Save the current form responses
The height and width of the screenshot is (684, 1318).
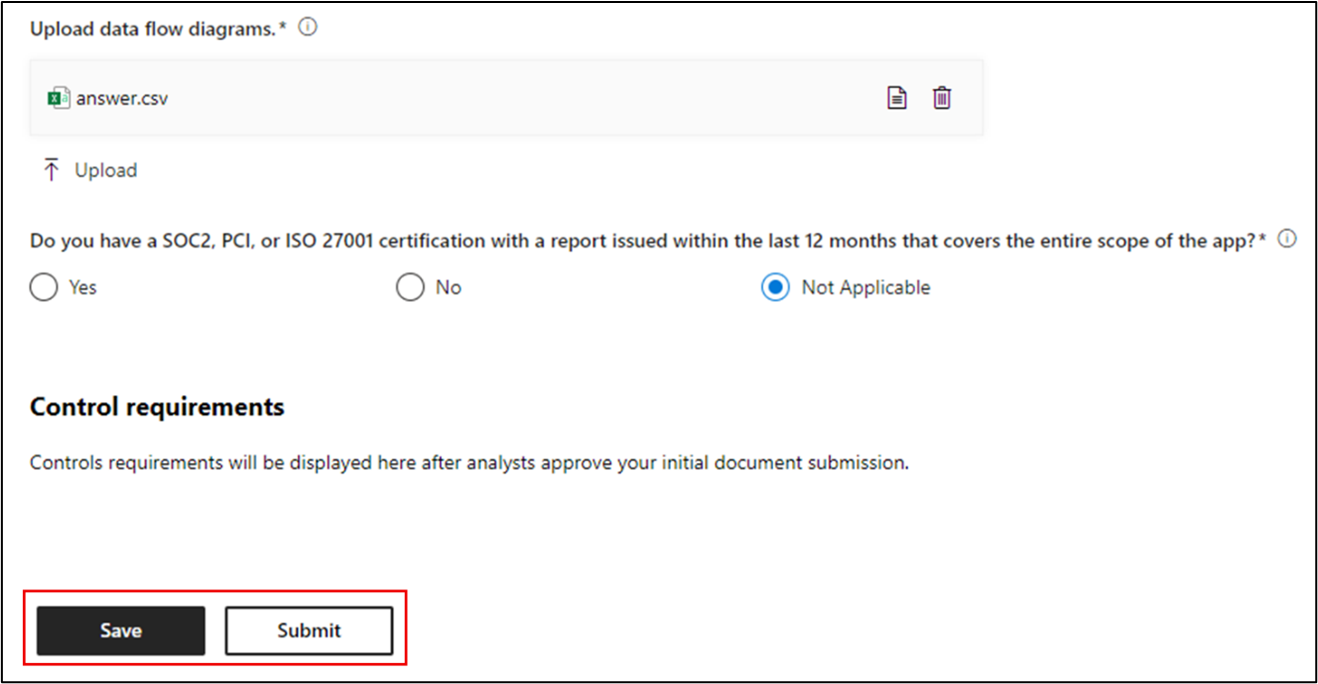pos(120,630)
